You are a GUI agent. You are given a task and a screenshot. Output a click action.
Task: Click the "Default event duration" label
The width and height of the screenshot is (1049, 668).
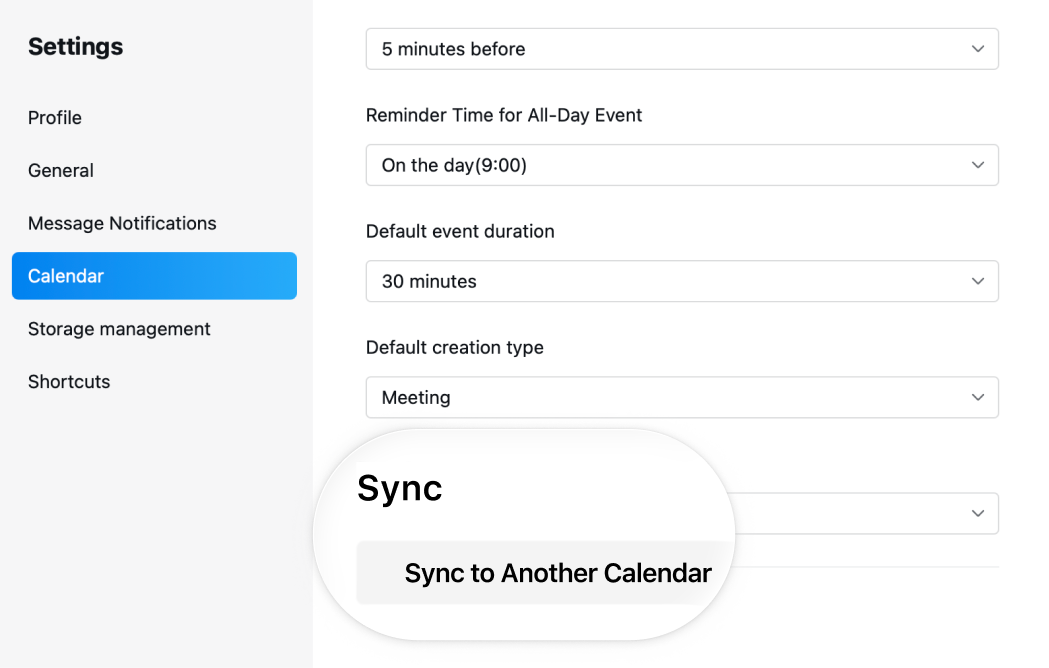pyautogui.click(x=460, y=231)
